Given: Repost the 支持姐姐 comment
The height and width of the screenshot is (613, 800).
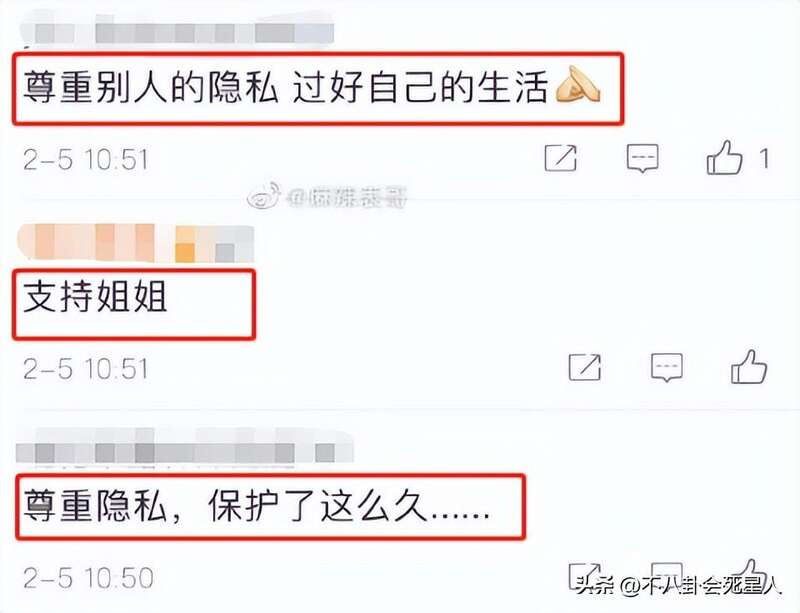Looking at the screenshot, I should click(585, 367).
